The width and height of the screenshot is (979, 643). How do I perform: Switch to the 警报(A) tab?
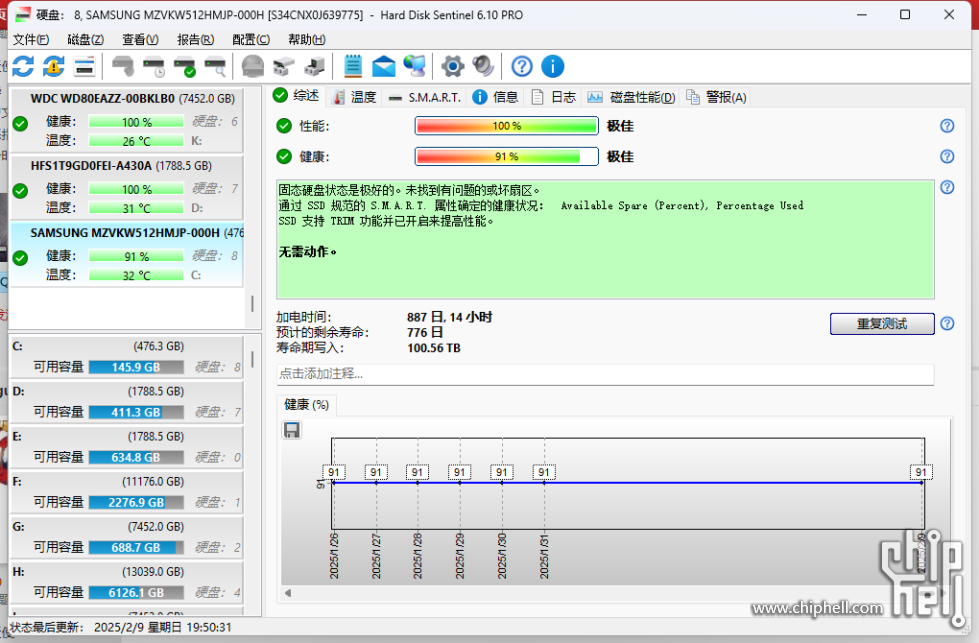(717, 97)
